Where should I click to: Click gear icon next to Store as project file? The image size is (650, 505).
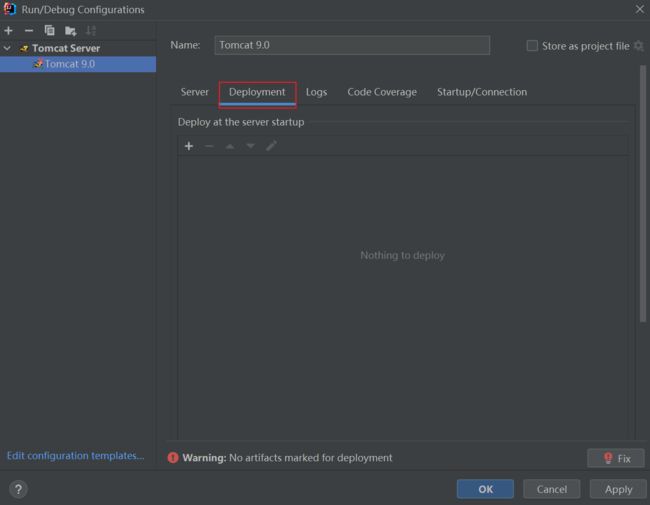639,46
